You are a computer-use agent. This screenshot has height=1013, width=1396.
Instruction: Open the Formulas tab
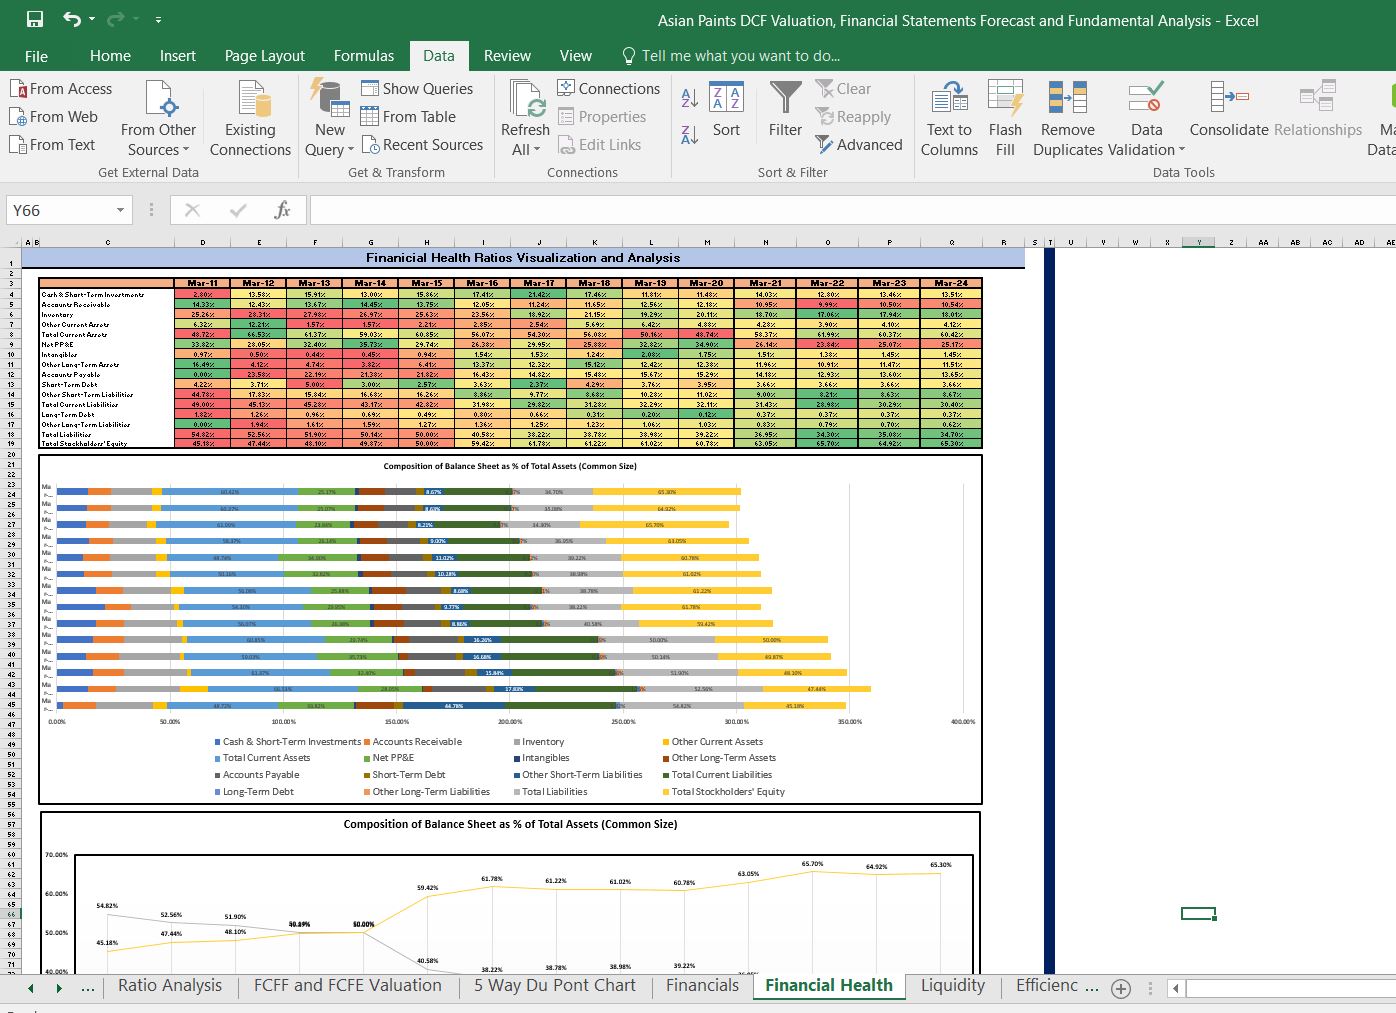[x=364, y=56]
